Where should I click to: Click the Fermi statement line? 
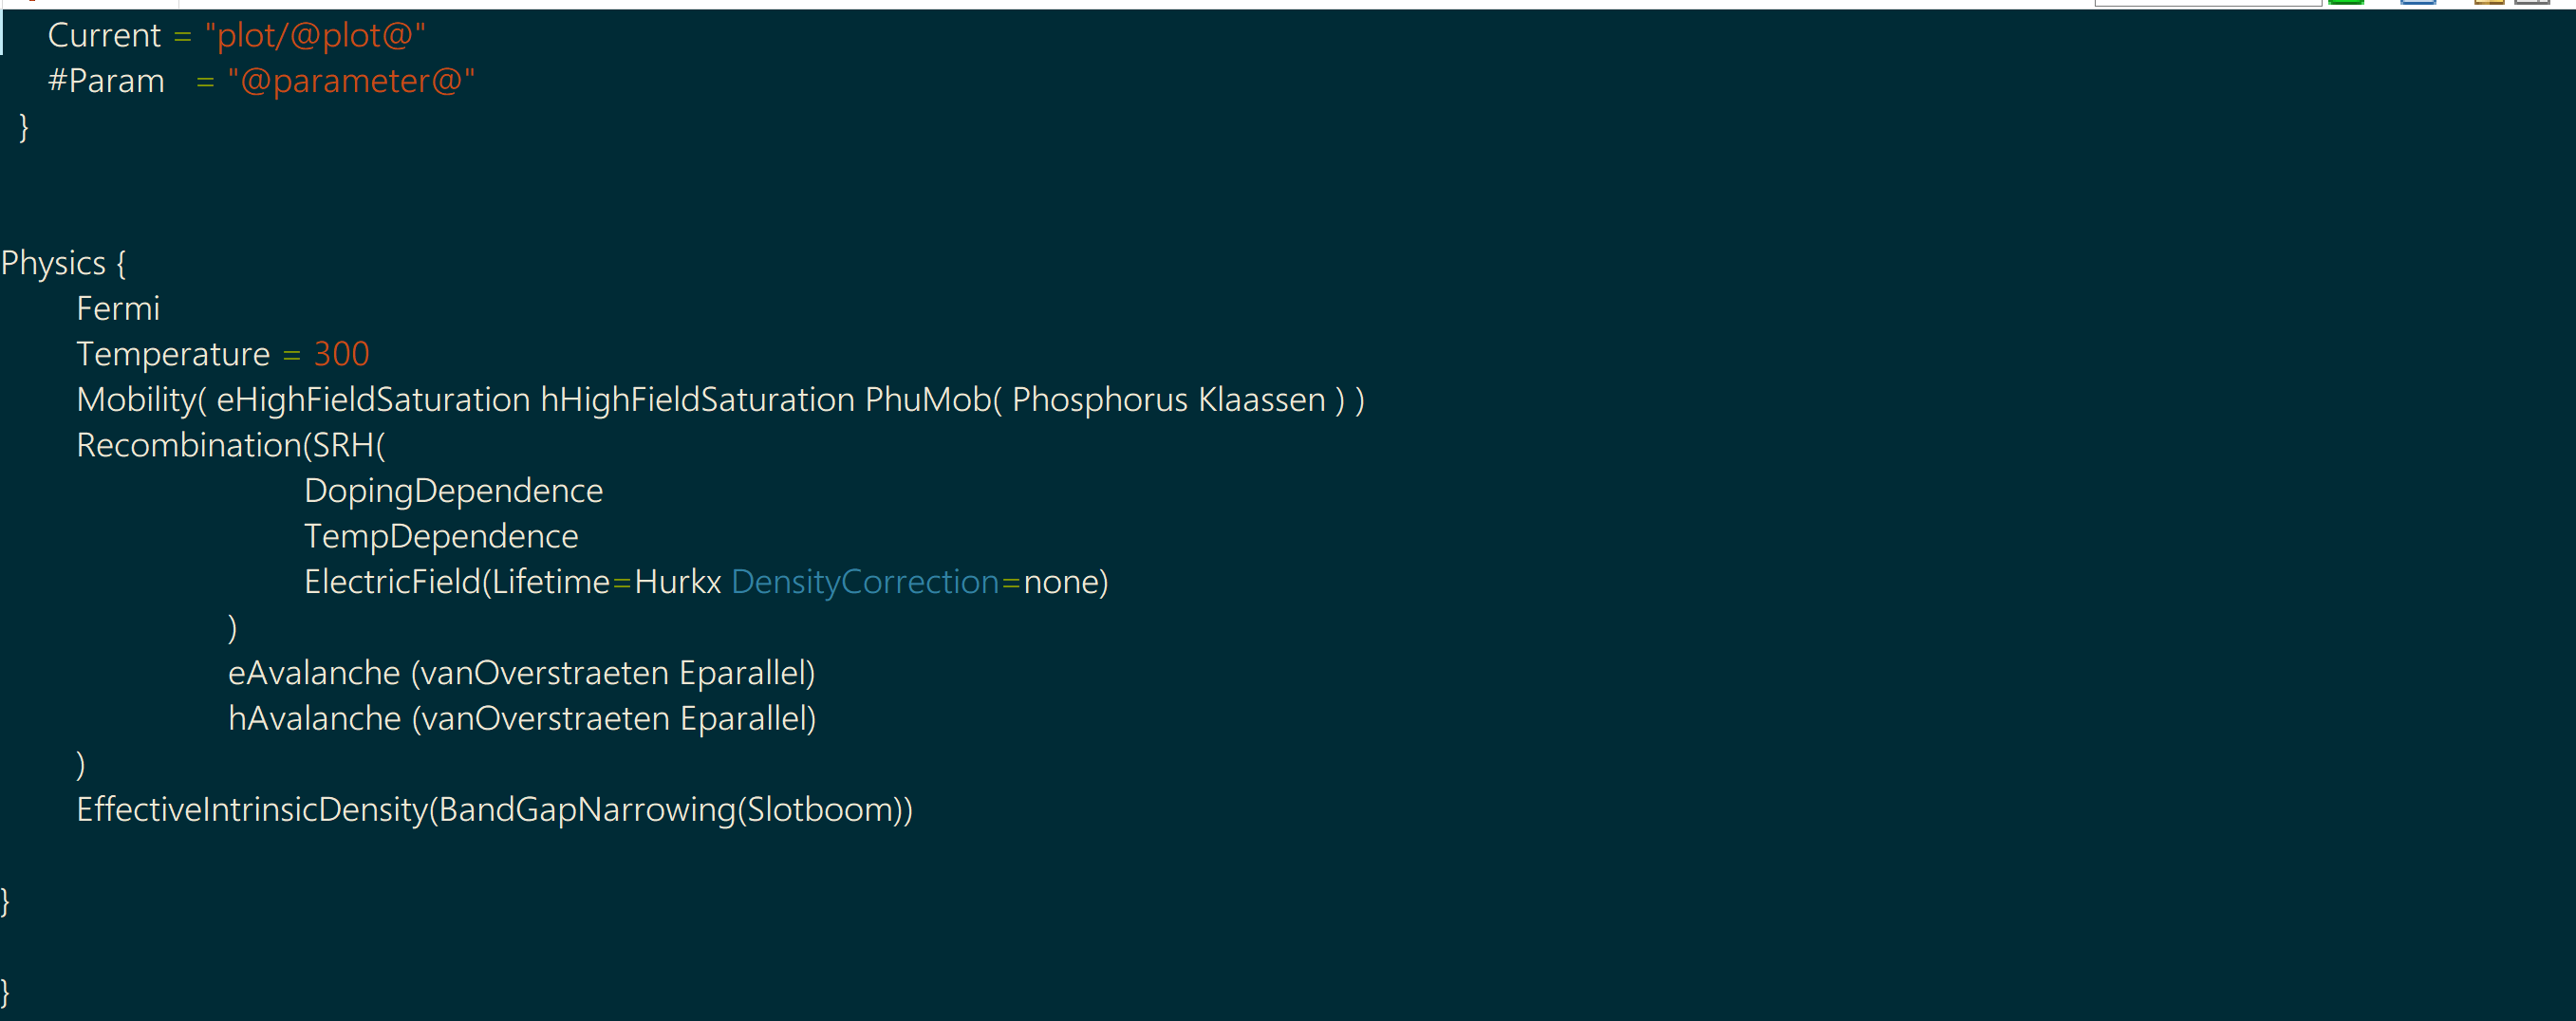(x=118, y=309)
